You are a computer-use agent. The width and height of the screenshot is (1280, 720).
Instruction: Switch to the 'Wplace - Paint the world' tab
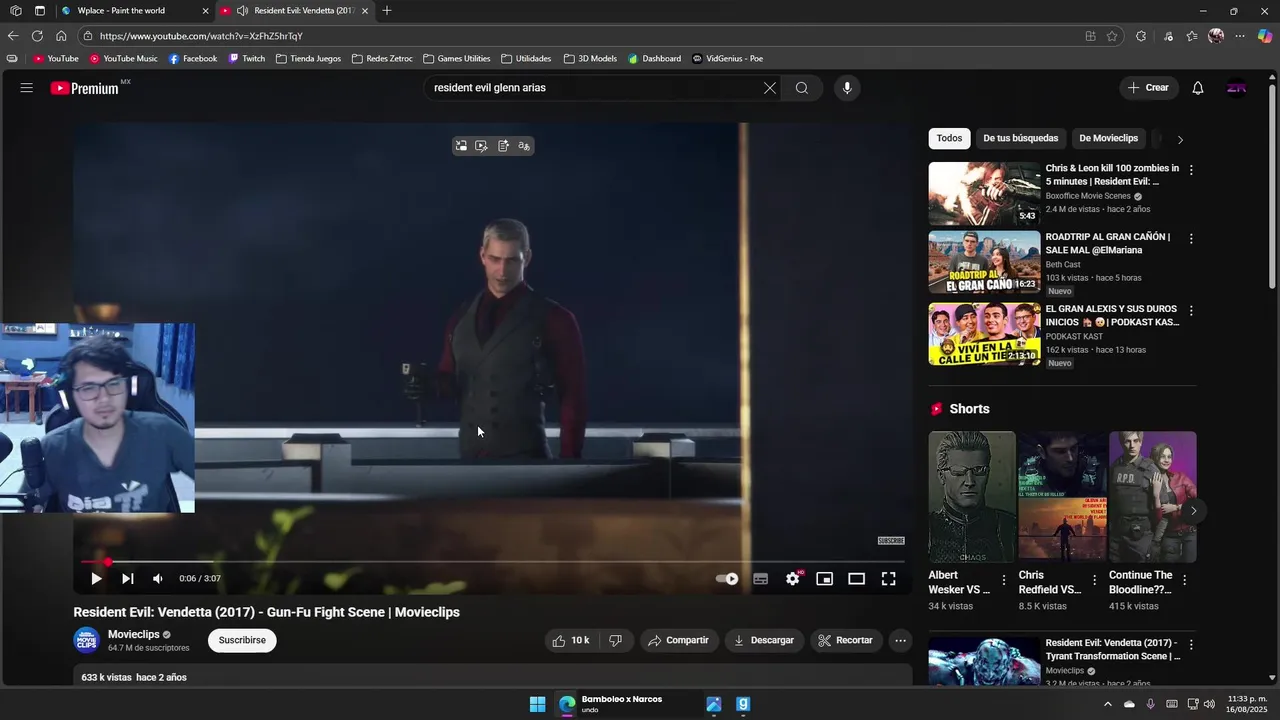point(133,11)
